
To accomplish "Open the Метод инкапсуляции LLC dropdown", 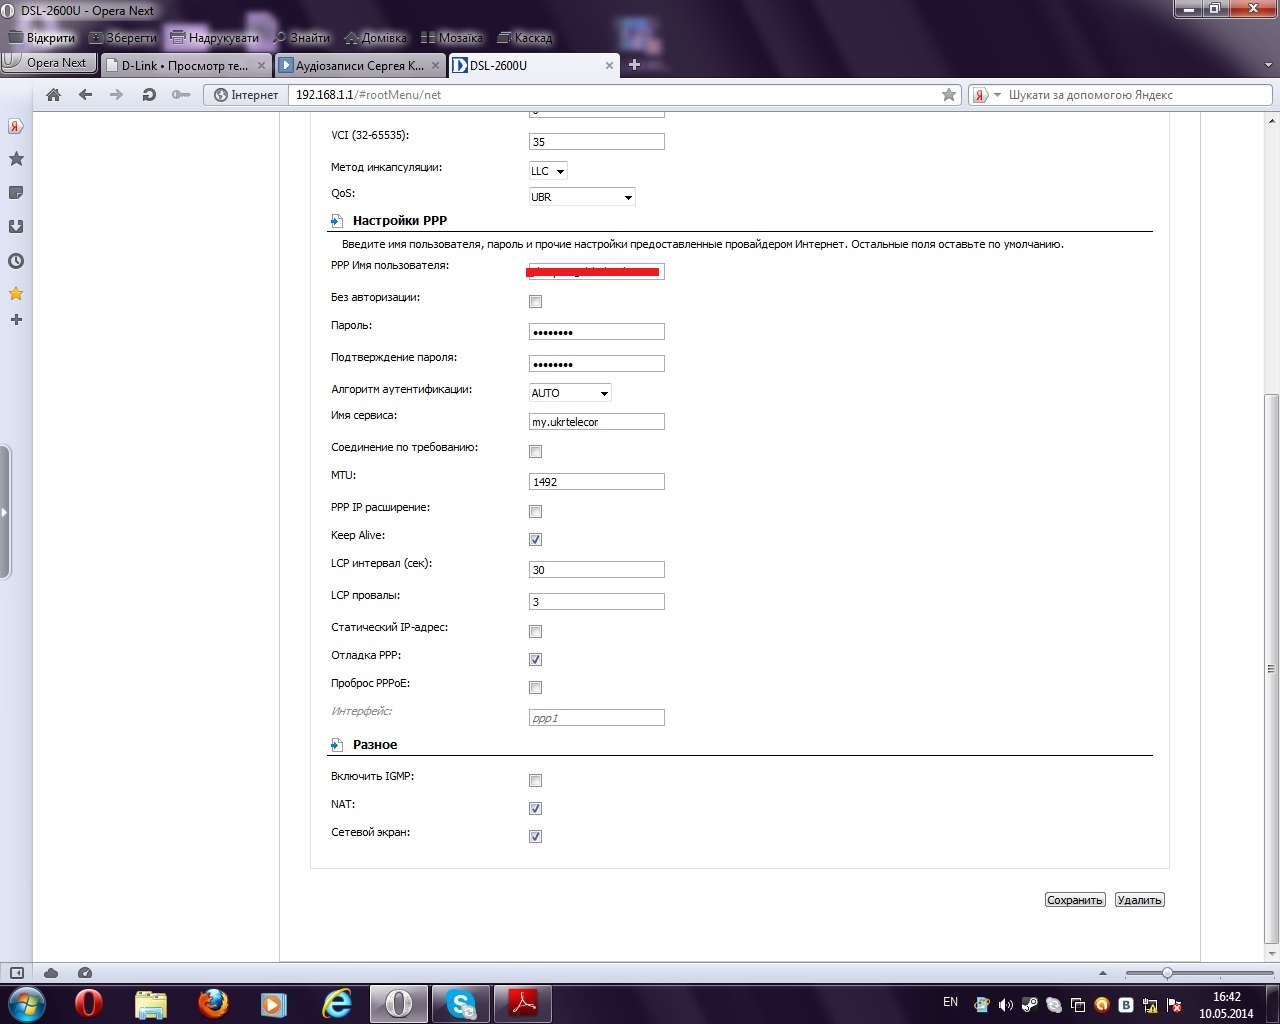I will click(548, 171).
